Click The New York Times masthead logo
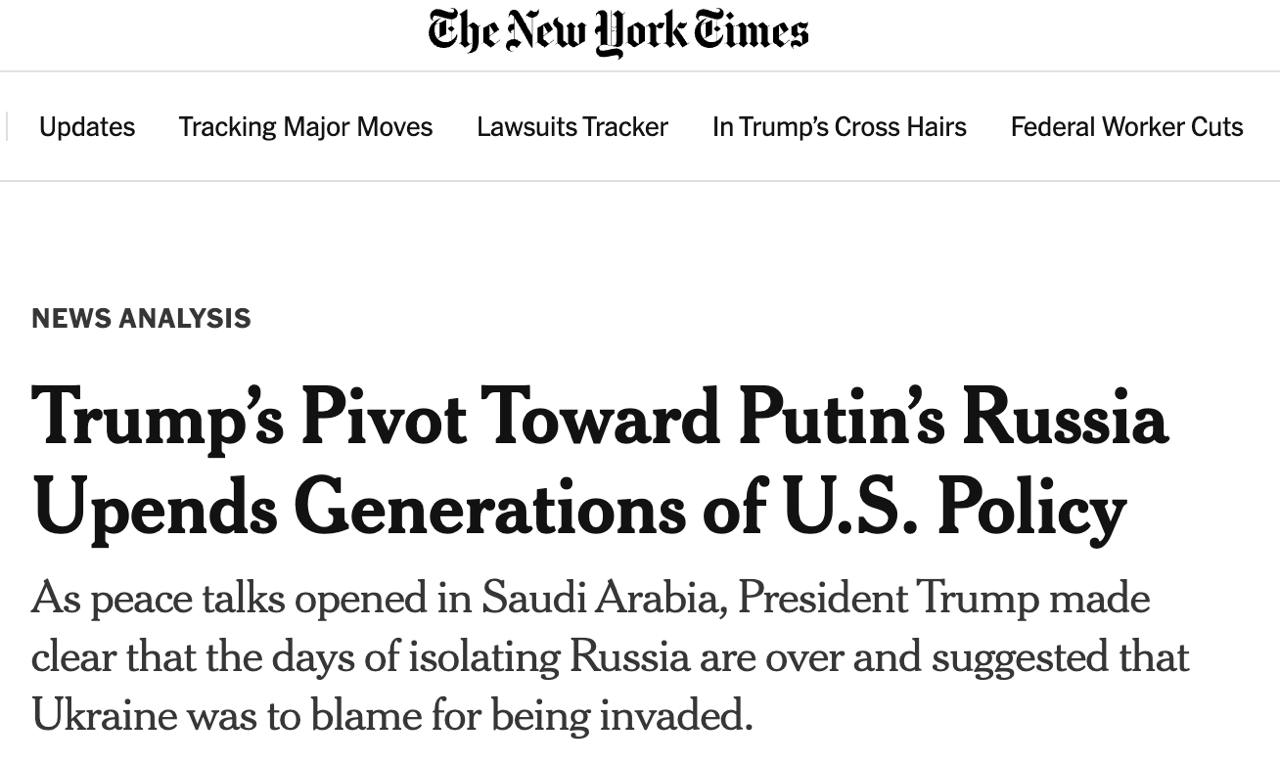Image resolution: width=1280 pixels, height=763 pixels. [618, 33]
